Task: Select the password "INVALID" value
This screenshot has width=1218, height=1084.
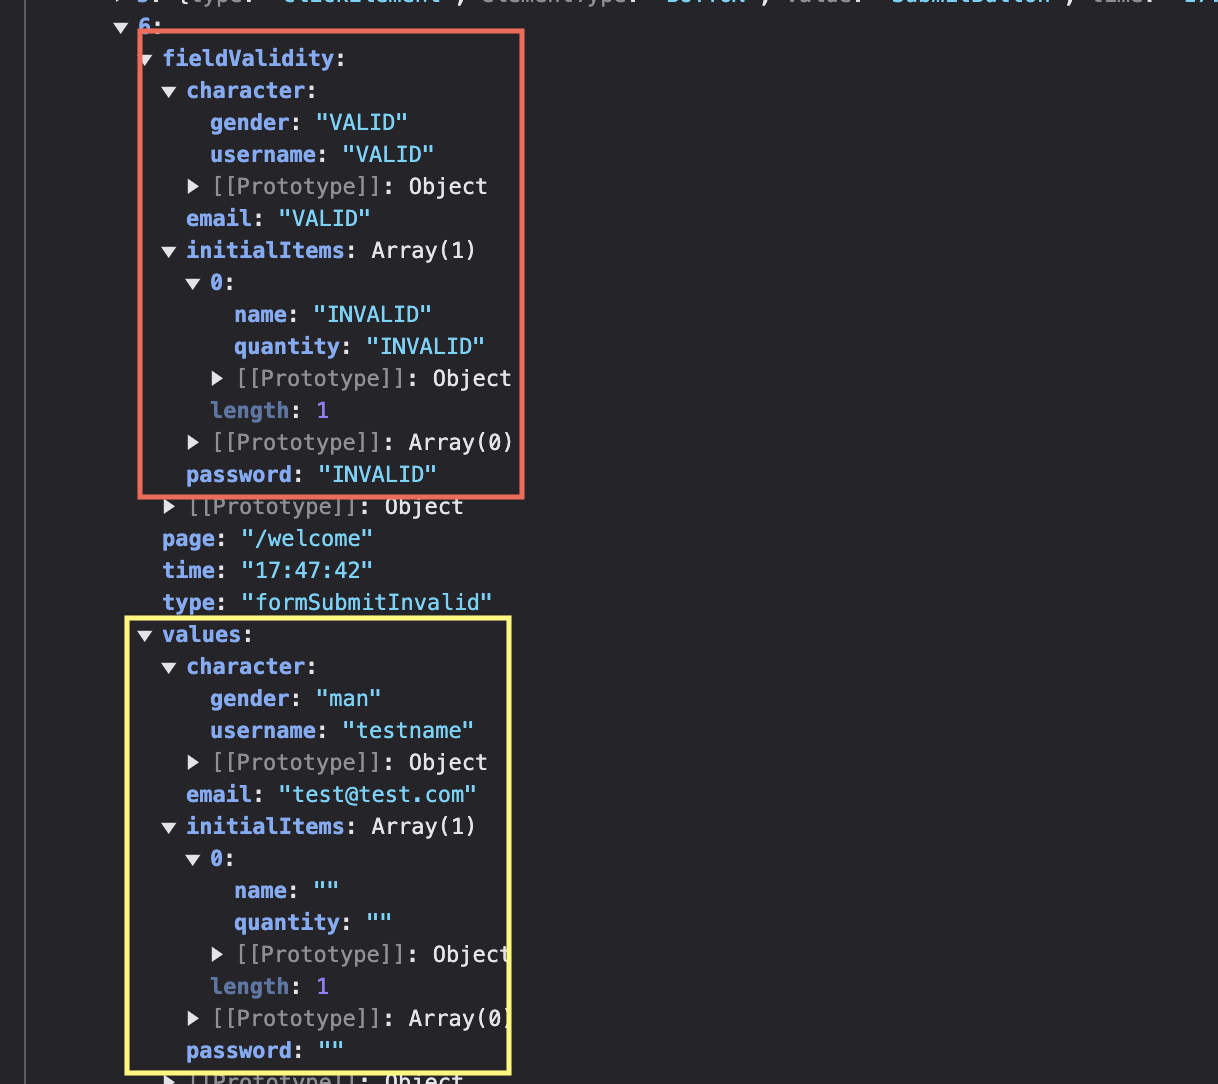Action: (377, 475)
